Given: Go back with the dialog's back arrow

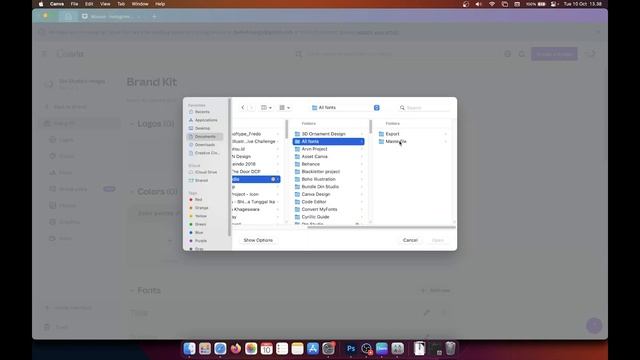Looking at the screenshot, I should [x=243, y=107].
